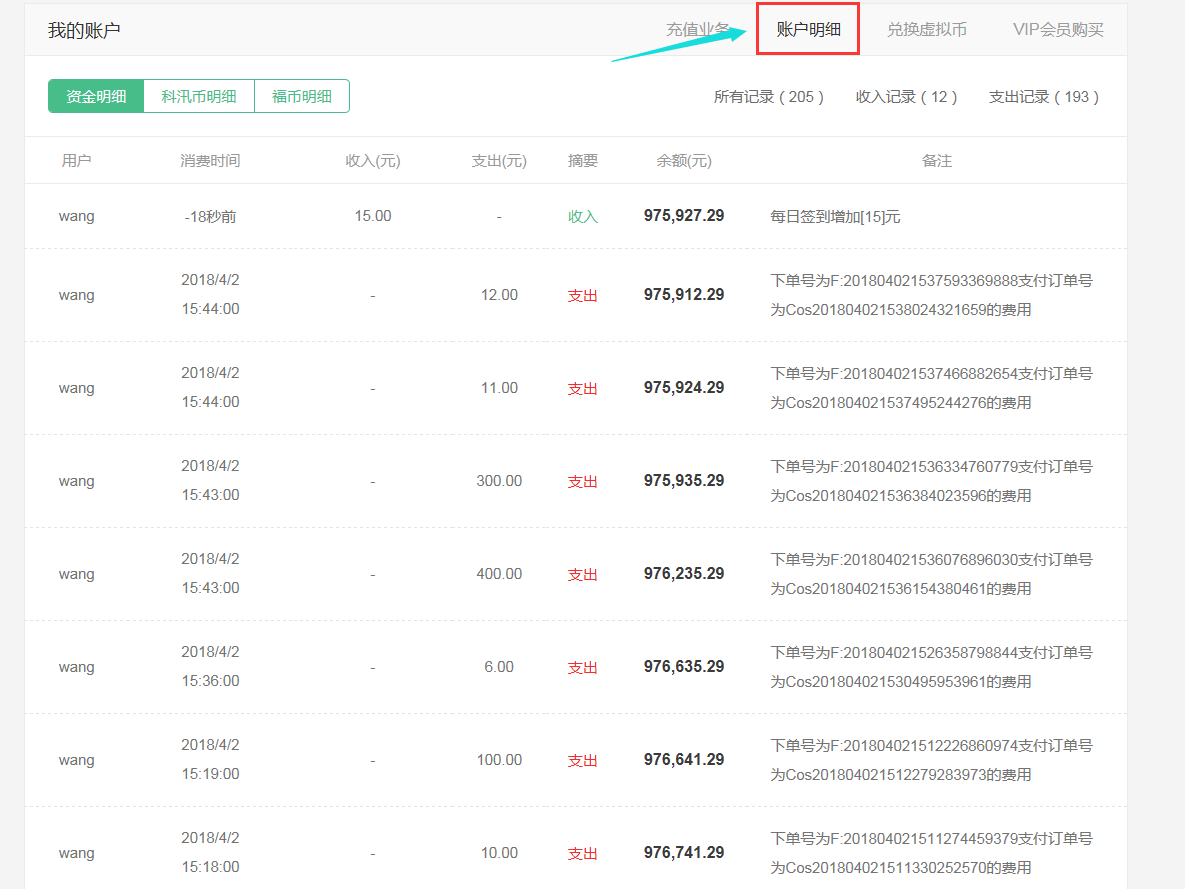Select the 资金明细 segment button
The image size is (1185, 889).
coord(96,96)
